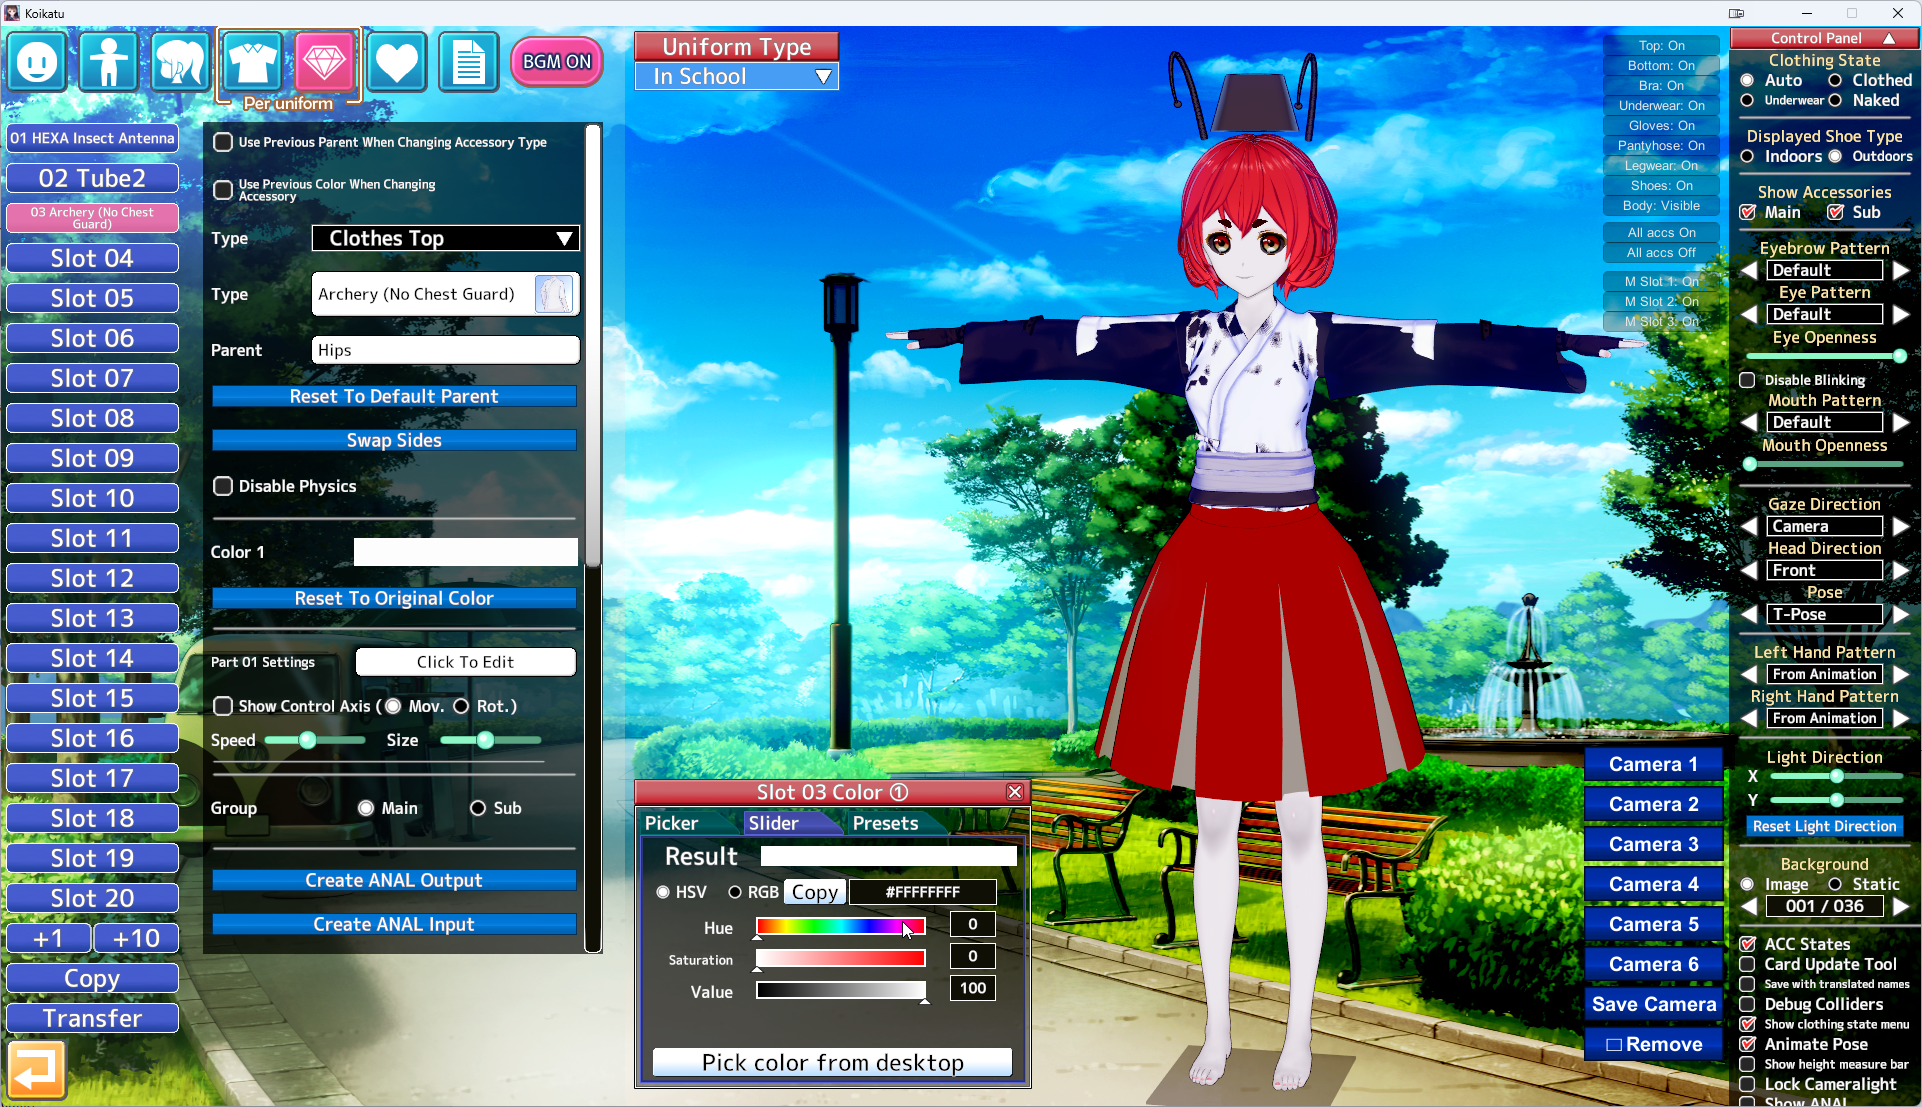The width and height of the screenshot is (1922, 1107).
Task: Click Swap Sides button
Action: (394, 440)
